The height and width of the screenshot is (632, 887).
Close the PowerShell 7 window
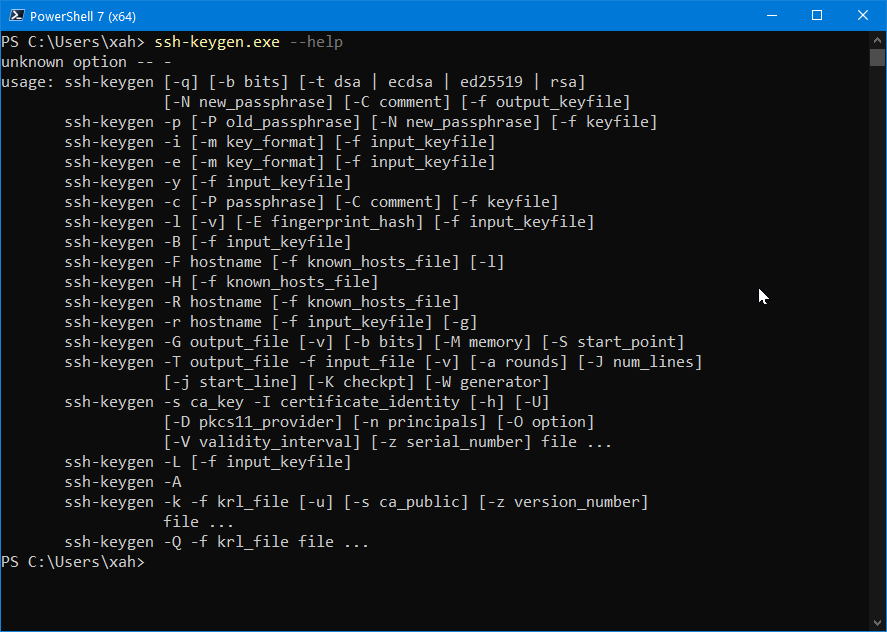pos(863,16)
